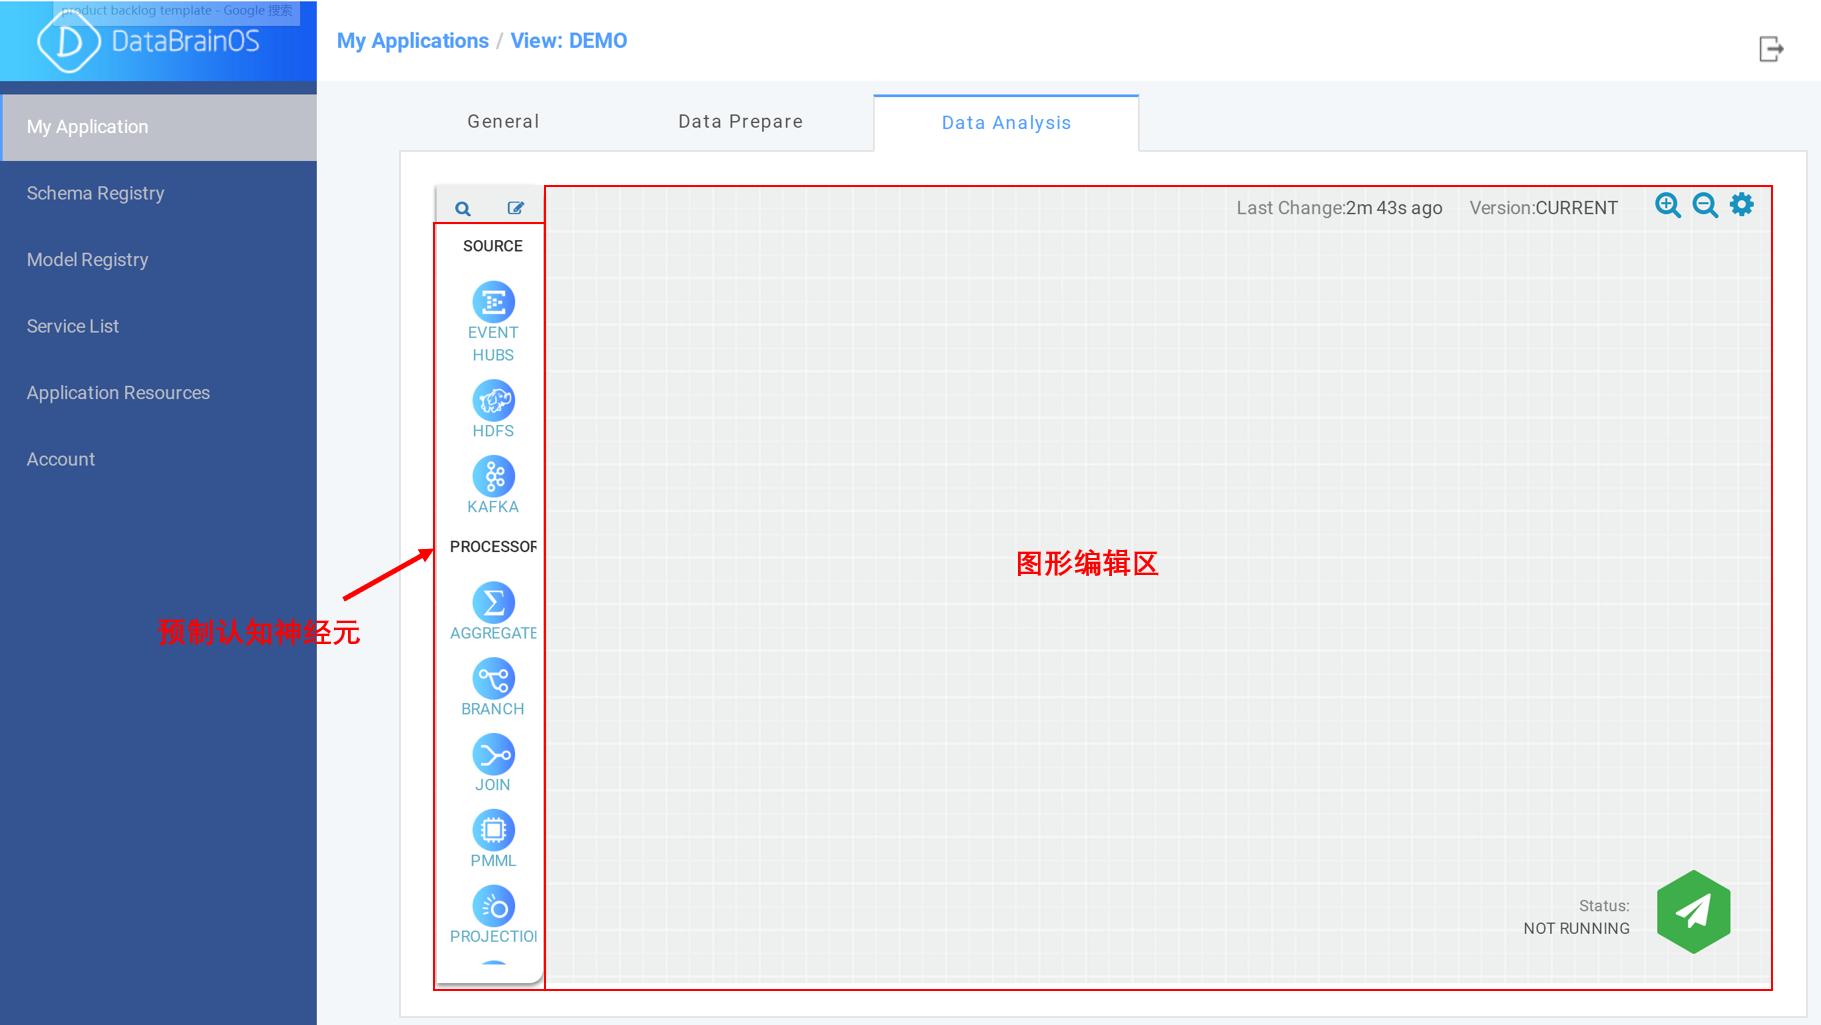
Task: Go to My Applications breadcrumb link
Action: [412, 41]
